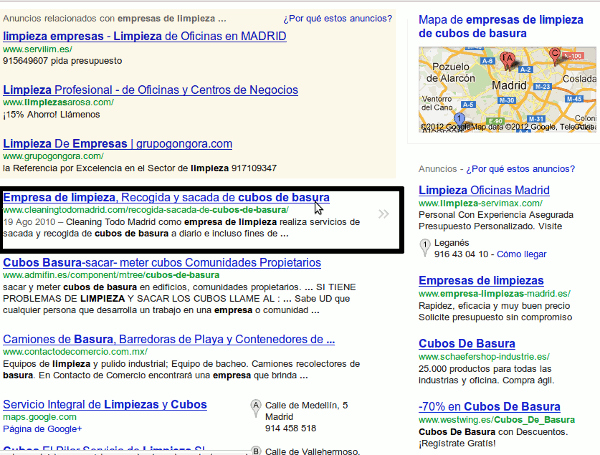Click www.admifin.es green URL

coord(111,275)
